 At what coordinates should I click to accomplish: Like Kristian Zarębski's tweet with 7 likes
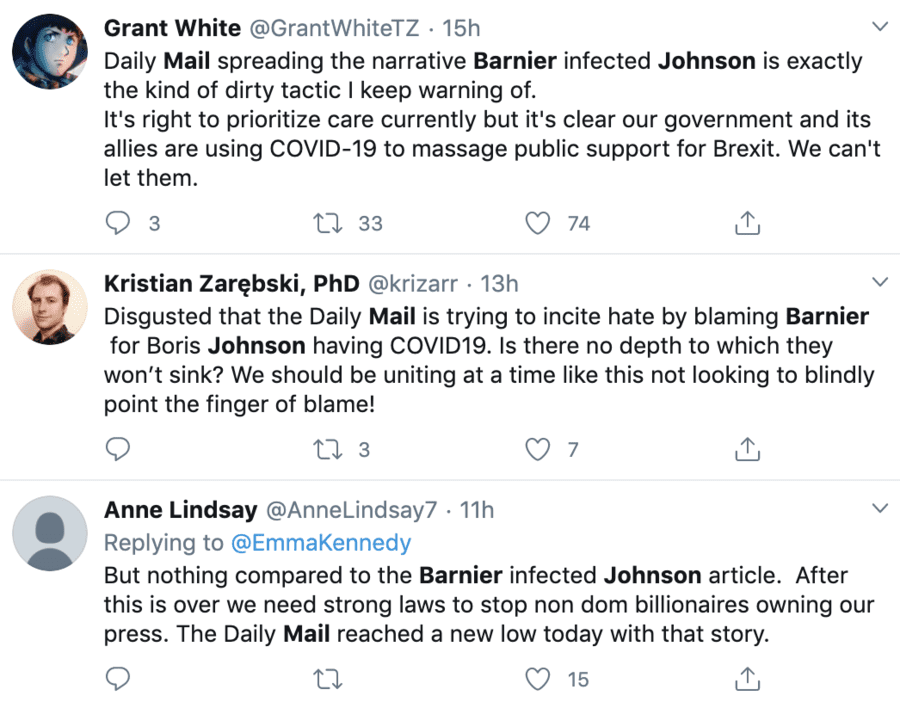click(x=539, y=449)
